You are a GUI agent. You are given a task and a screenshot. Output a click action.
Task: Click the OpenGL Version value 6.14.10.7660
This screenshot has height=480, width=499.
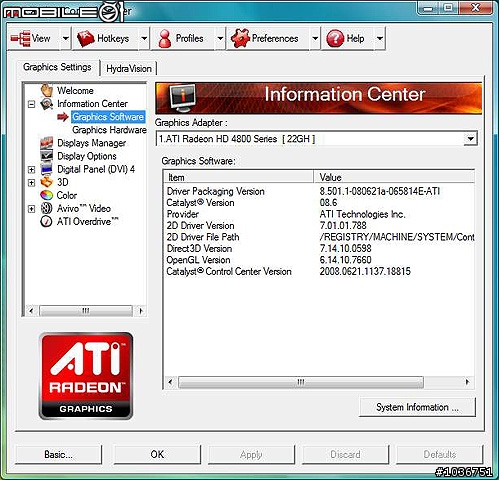(x=346, y=260)
